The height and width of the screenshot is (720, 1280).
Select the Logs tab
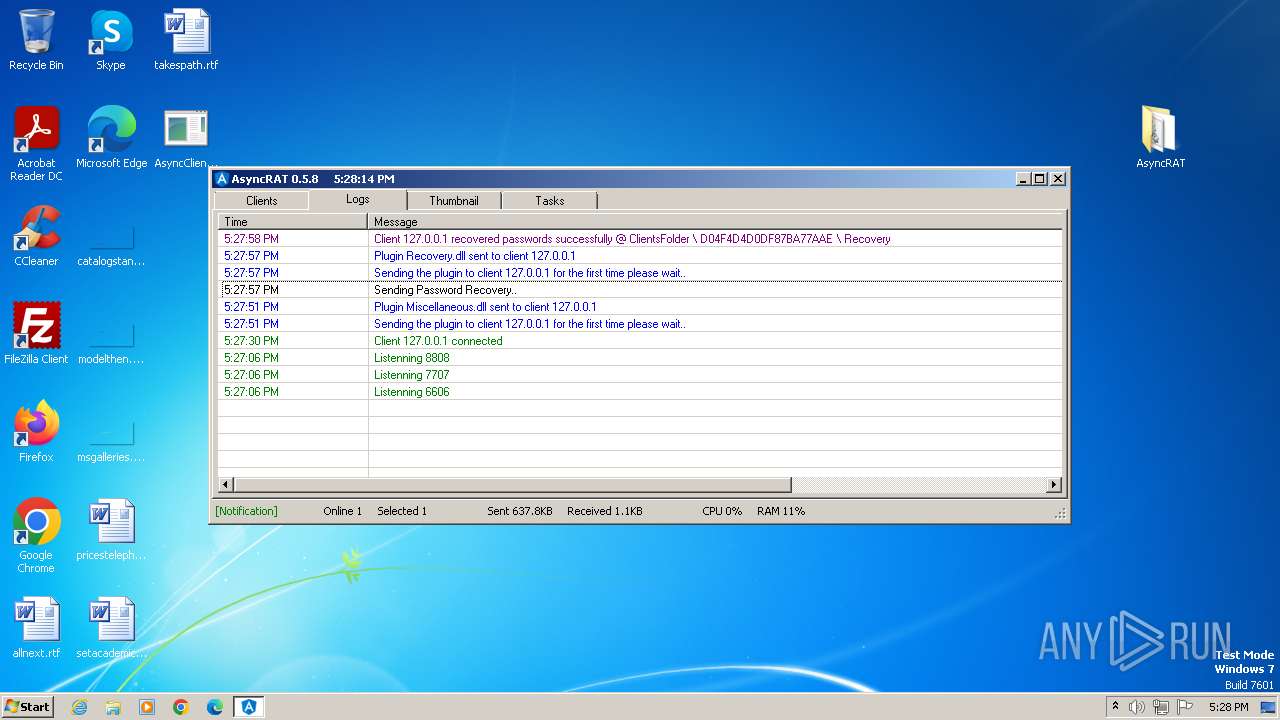[x=358, y=199]
